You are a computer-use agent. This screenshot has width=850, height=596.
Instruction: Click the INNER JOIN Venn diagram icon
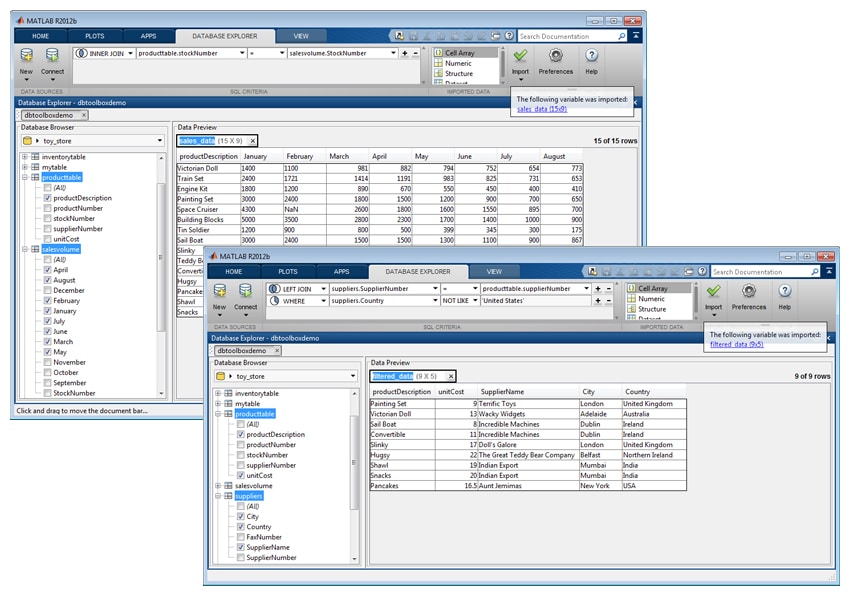point(81,53)
